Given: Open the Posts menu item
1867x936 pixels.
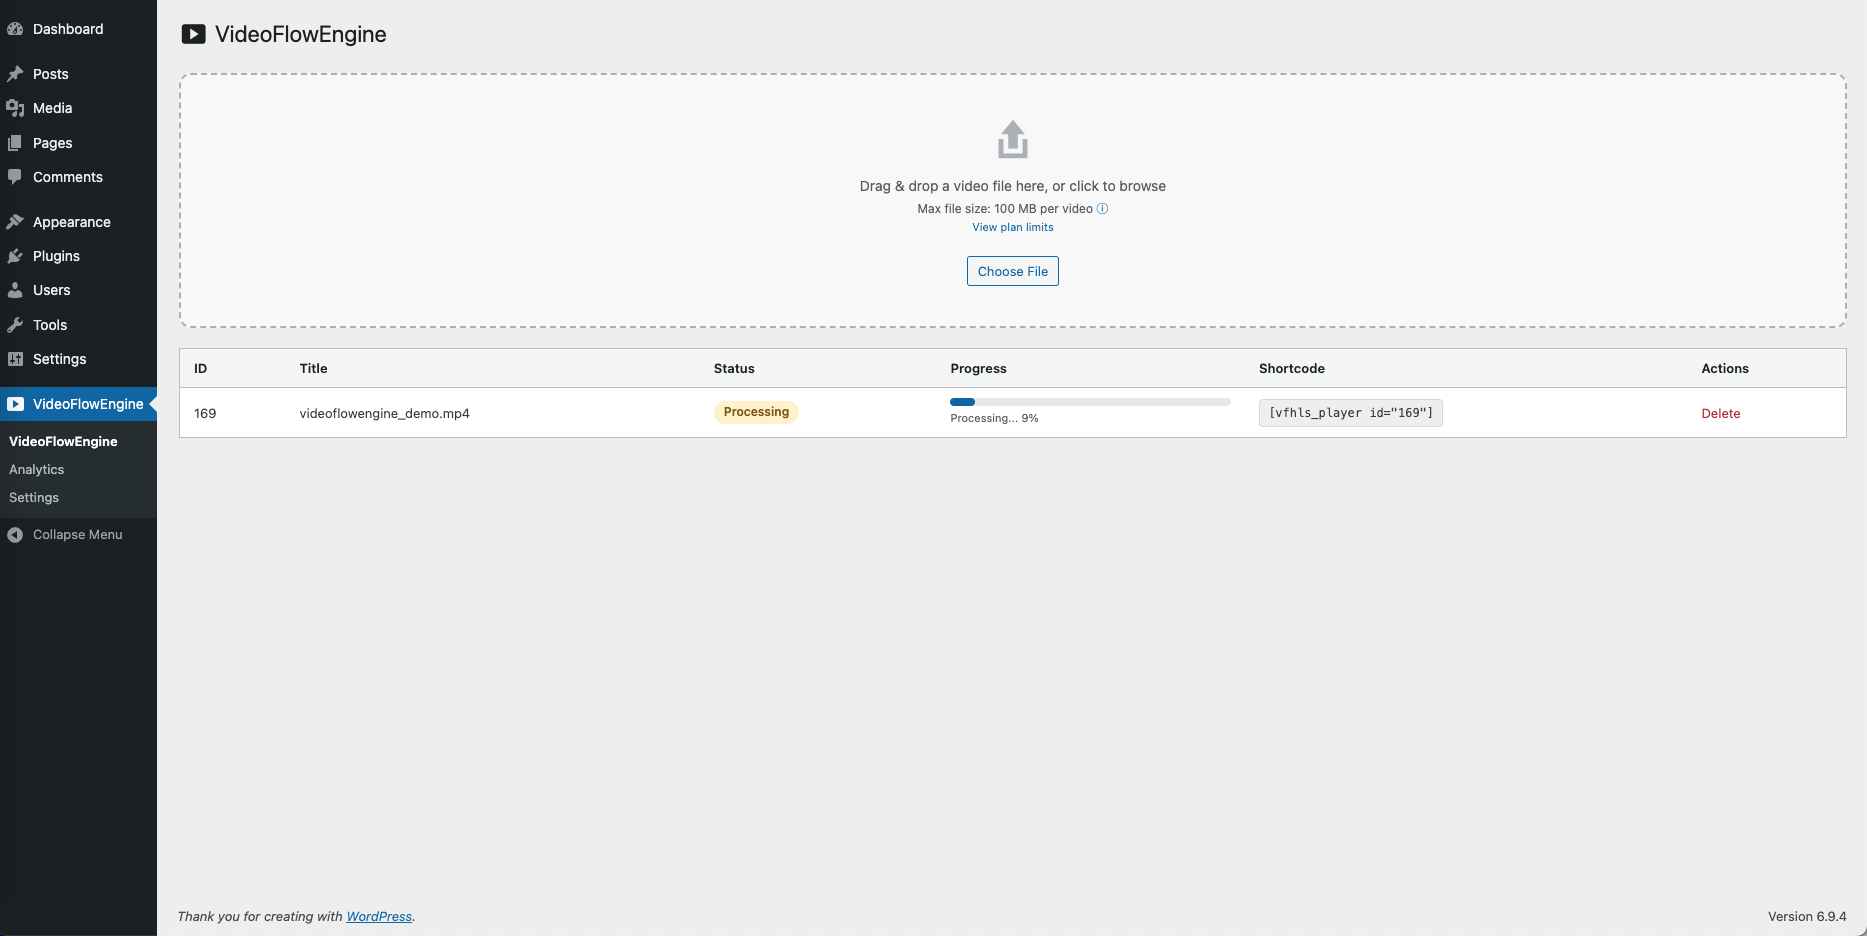Looking at the screenshot, I should (78, 74).
